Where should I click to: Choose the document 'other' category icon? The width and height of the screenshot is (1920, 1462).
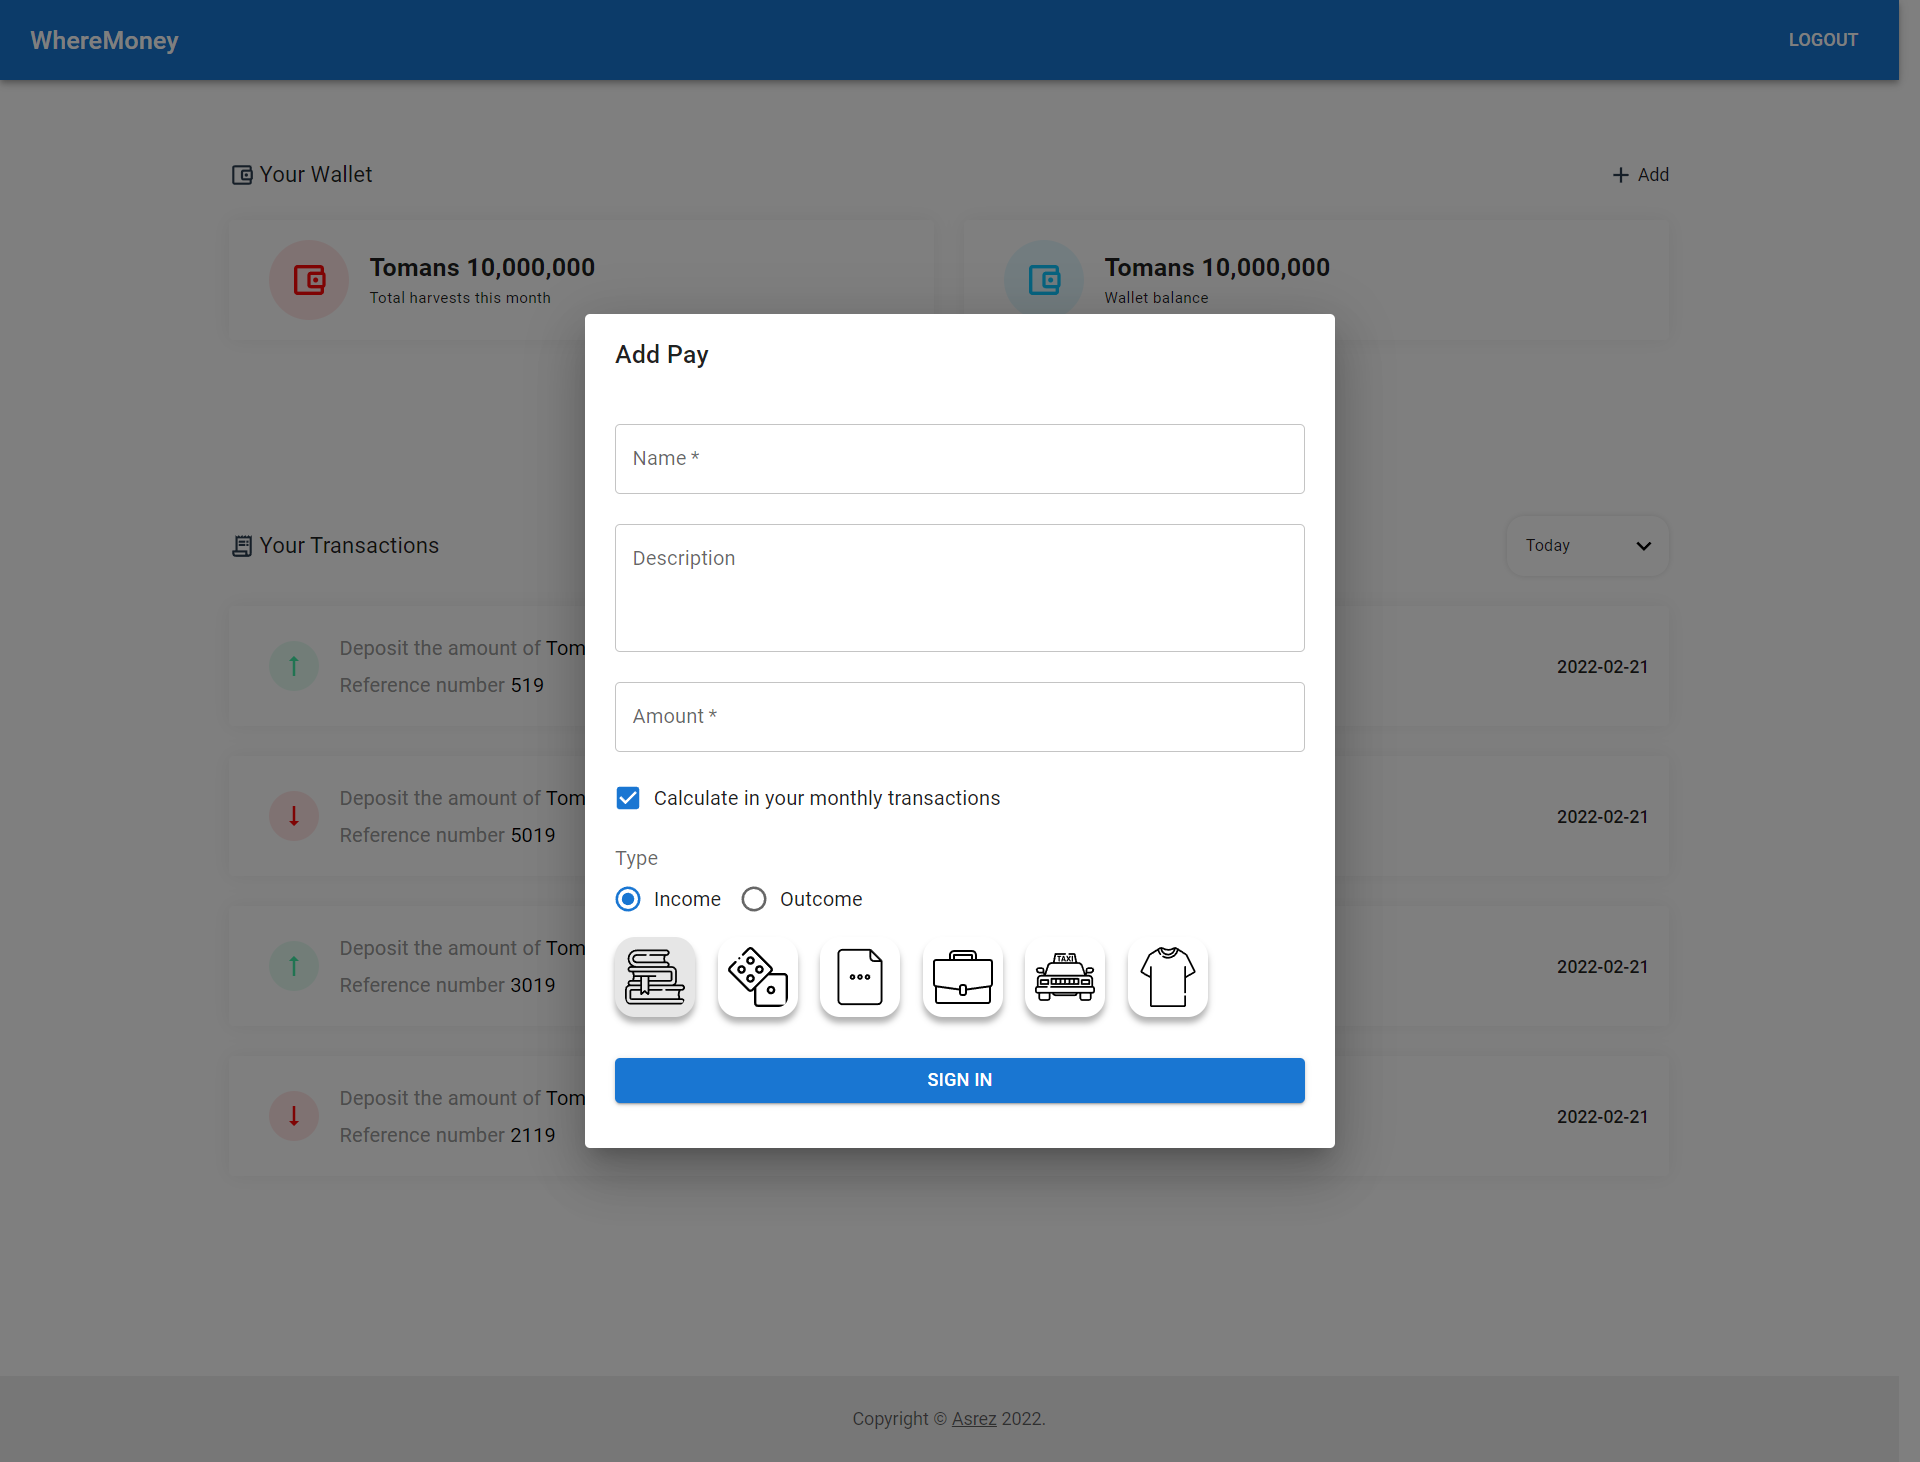click(860, 977)
